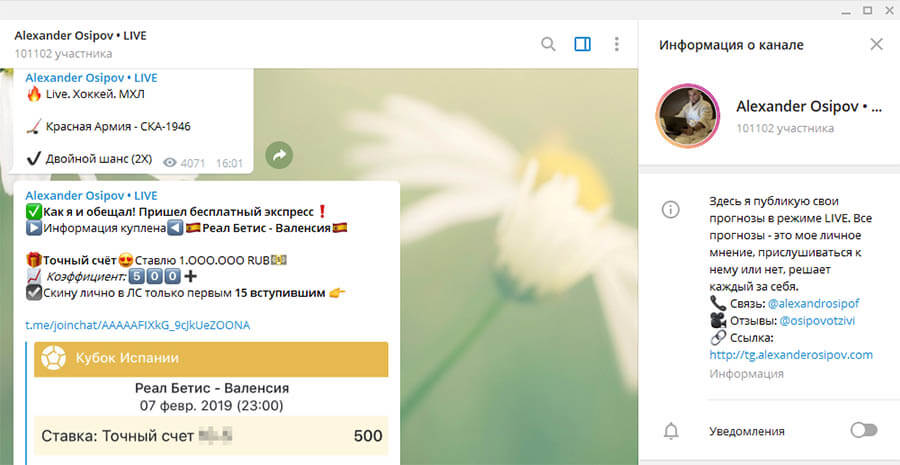This screenshot has height=465, width=900.
Task: Open the @osipovotzivi reviews link
Action: tap(818, 320)
